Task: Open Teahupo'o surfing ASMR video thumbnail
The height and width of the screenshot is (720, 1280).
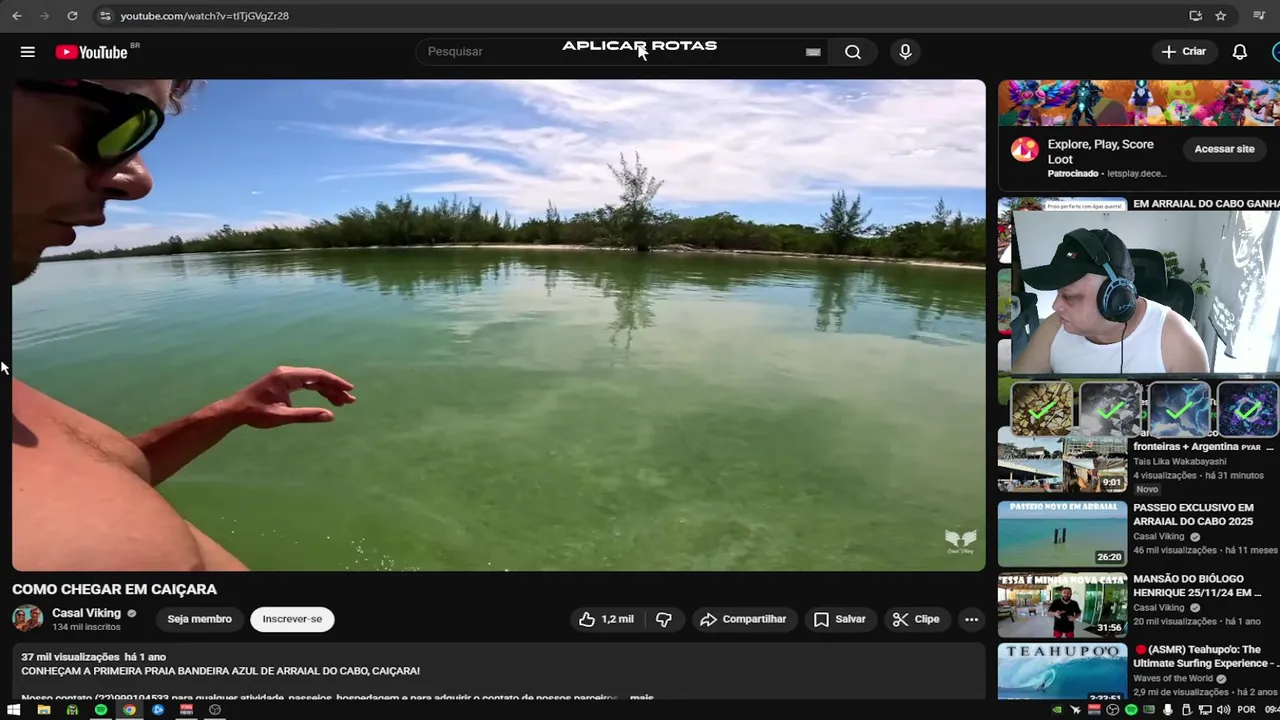Action: point(1062,672)
